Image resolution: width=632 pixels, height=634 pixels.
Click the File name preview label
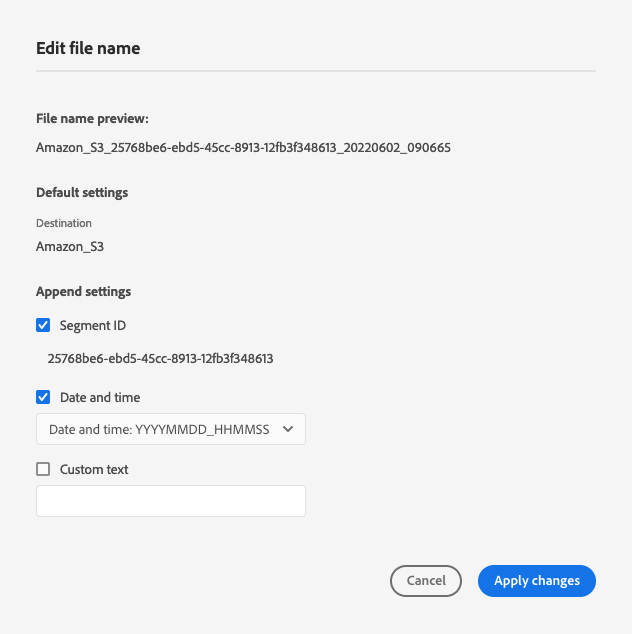(92, 119)
